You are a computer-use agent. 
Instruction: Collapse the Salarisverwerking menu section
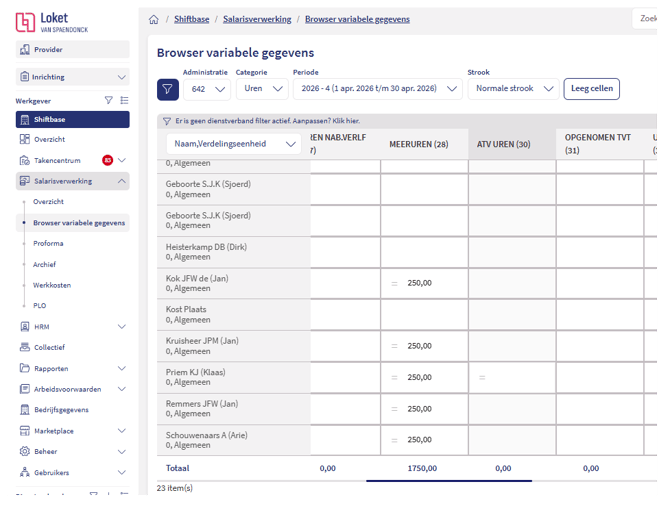click(122, 181)
